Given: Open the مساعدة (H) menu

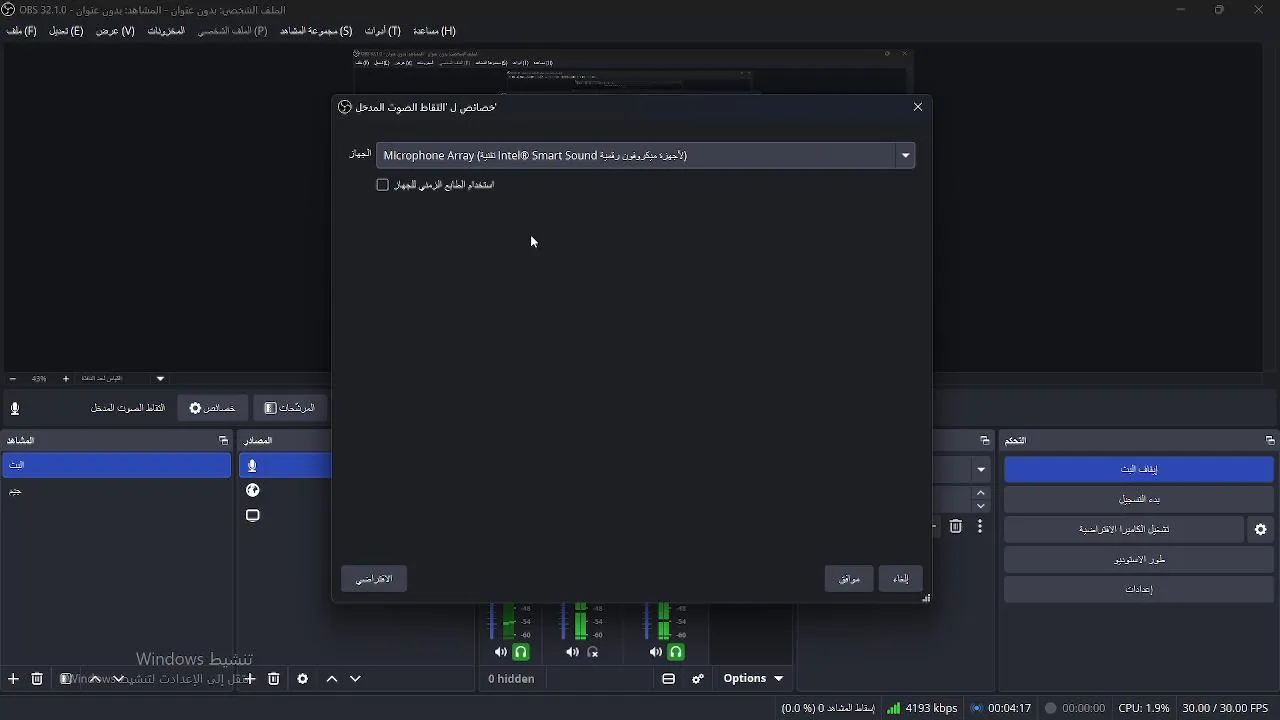Looking at the screenshot, I should (435, 31).
